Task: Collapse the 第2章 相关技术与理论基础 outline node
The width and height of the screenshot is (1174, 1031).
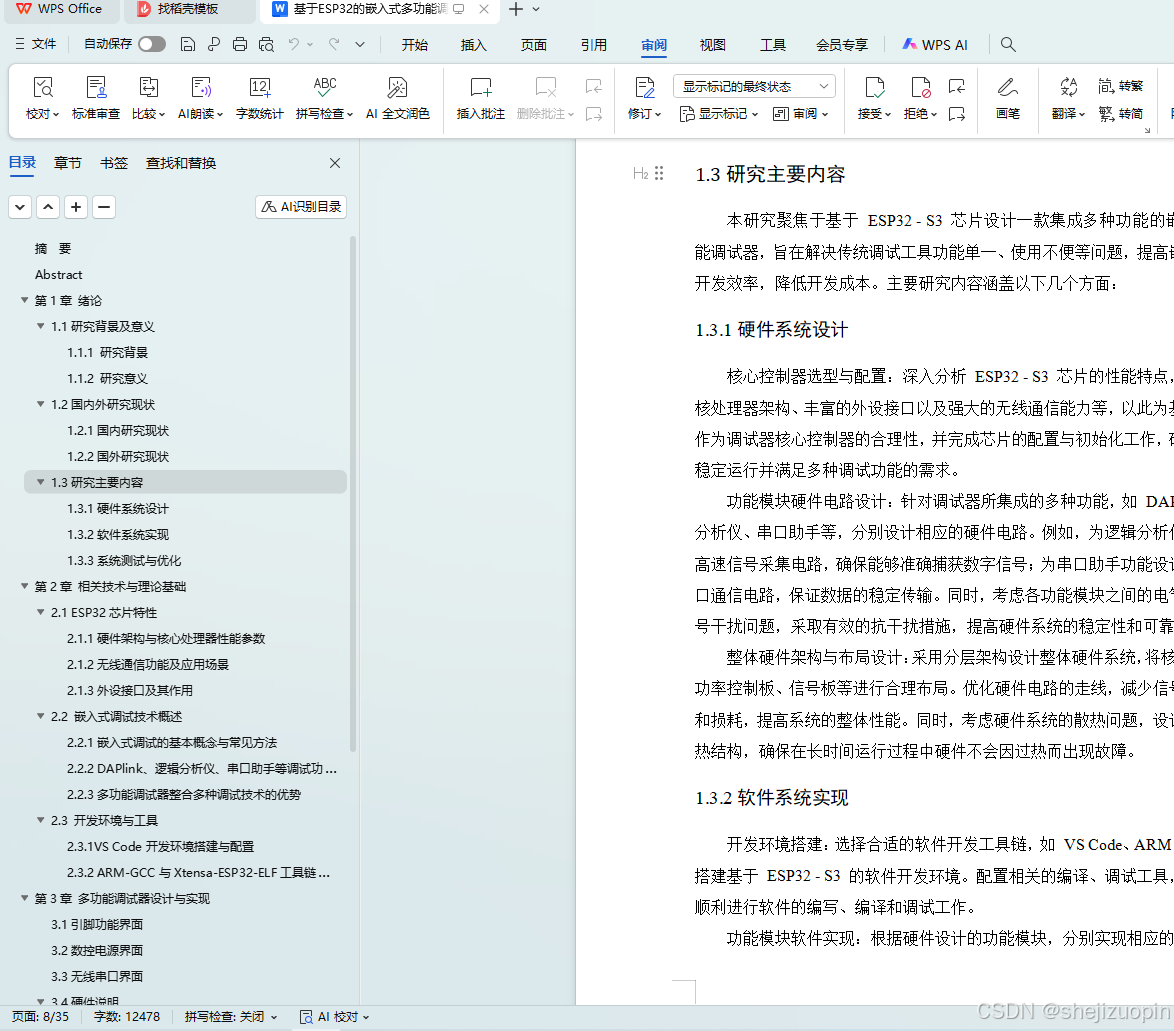Action: tap(23, 586)
